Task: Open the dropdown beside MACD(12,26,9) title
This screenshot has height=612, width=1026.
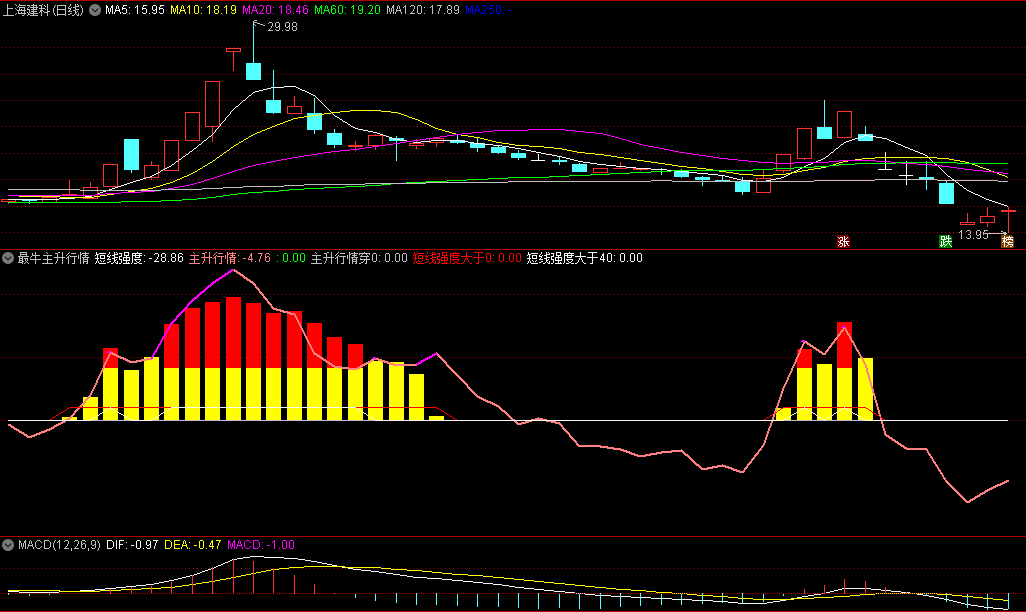Action: [8, 545]
